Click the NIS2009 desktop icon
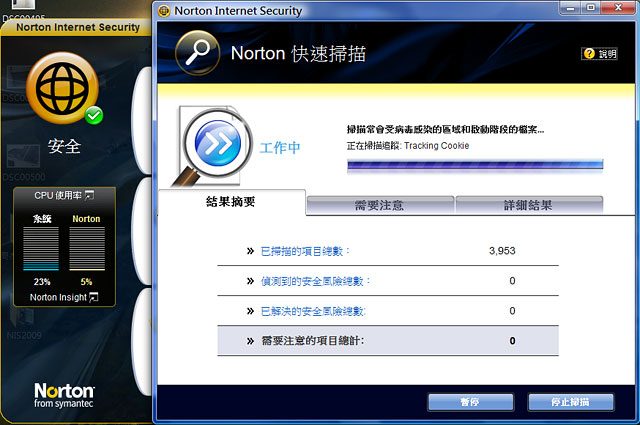640x425 pixels. click(x=24, y=325)
